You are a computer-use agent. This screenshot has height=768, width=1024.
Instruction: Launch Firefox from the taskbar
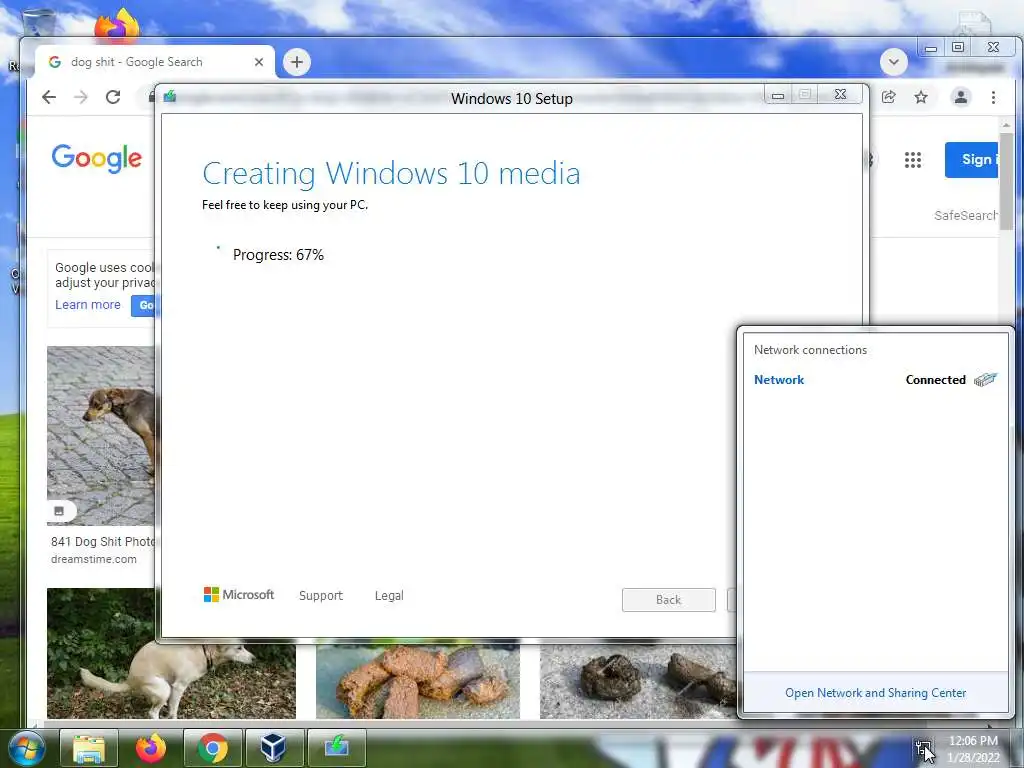click(x=151, y=748)
